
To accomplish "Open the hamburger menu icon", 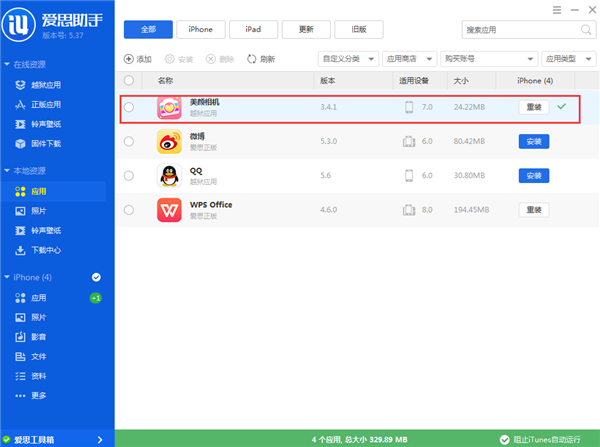I will [x=557, y=10].
